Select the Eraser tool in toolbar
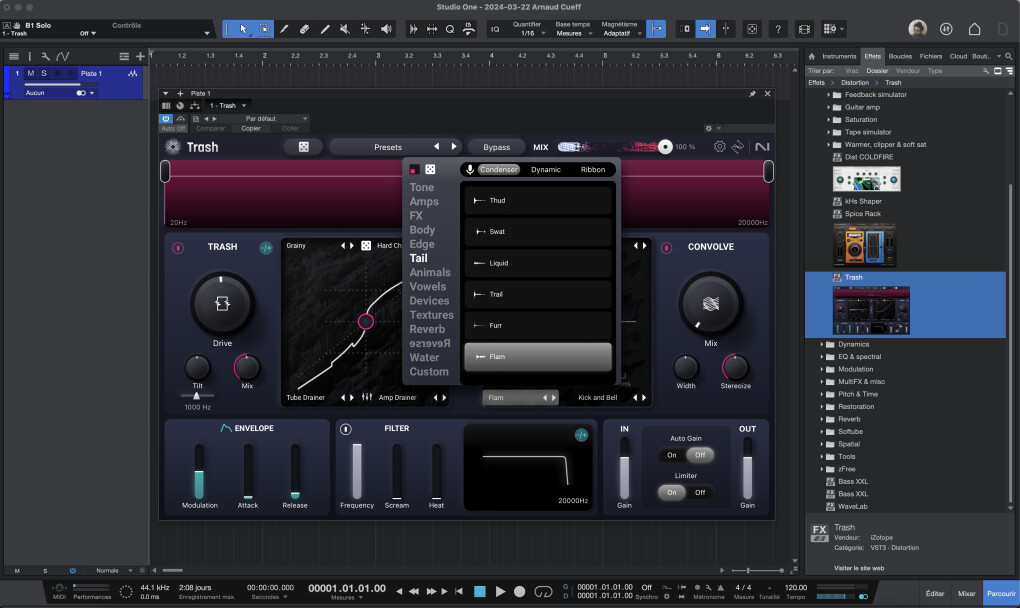The width and height of the screenshot is (1020, 608). [x=305, y=29]
